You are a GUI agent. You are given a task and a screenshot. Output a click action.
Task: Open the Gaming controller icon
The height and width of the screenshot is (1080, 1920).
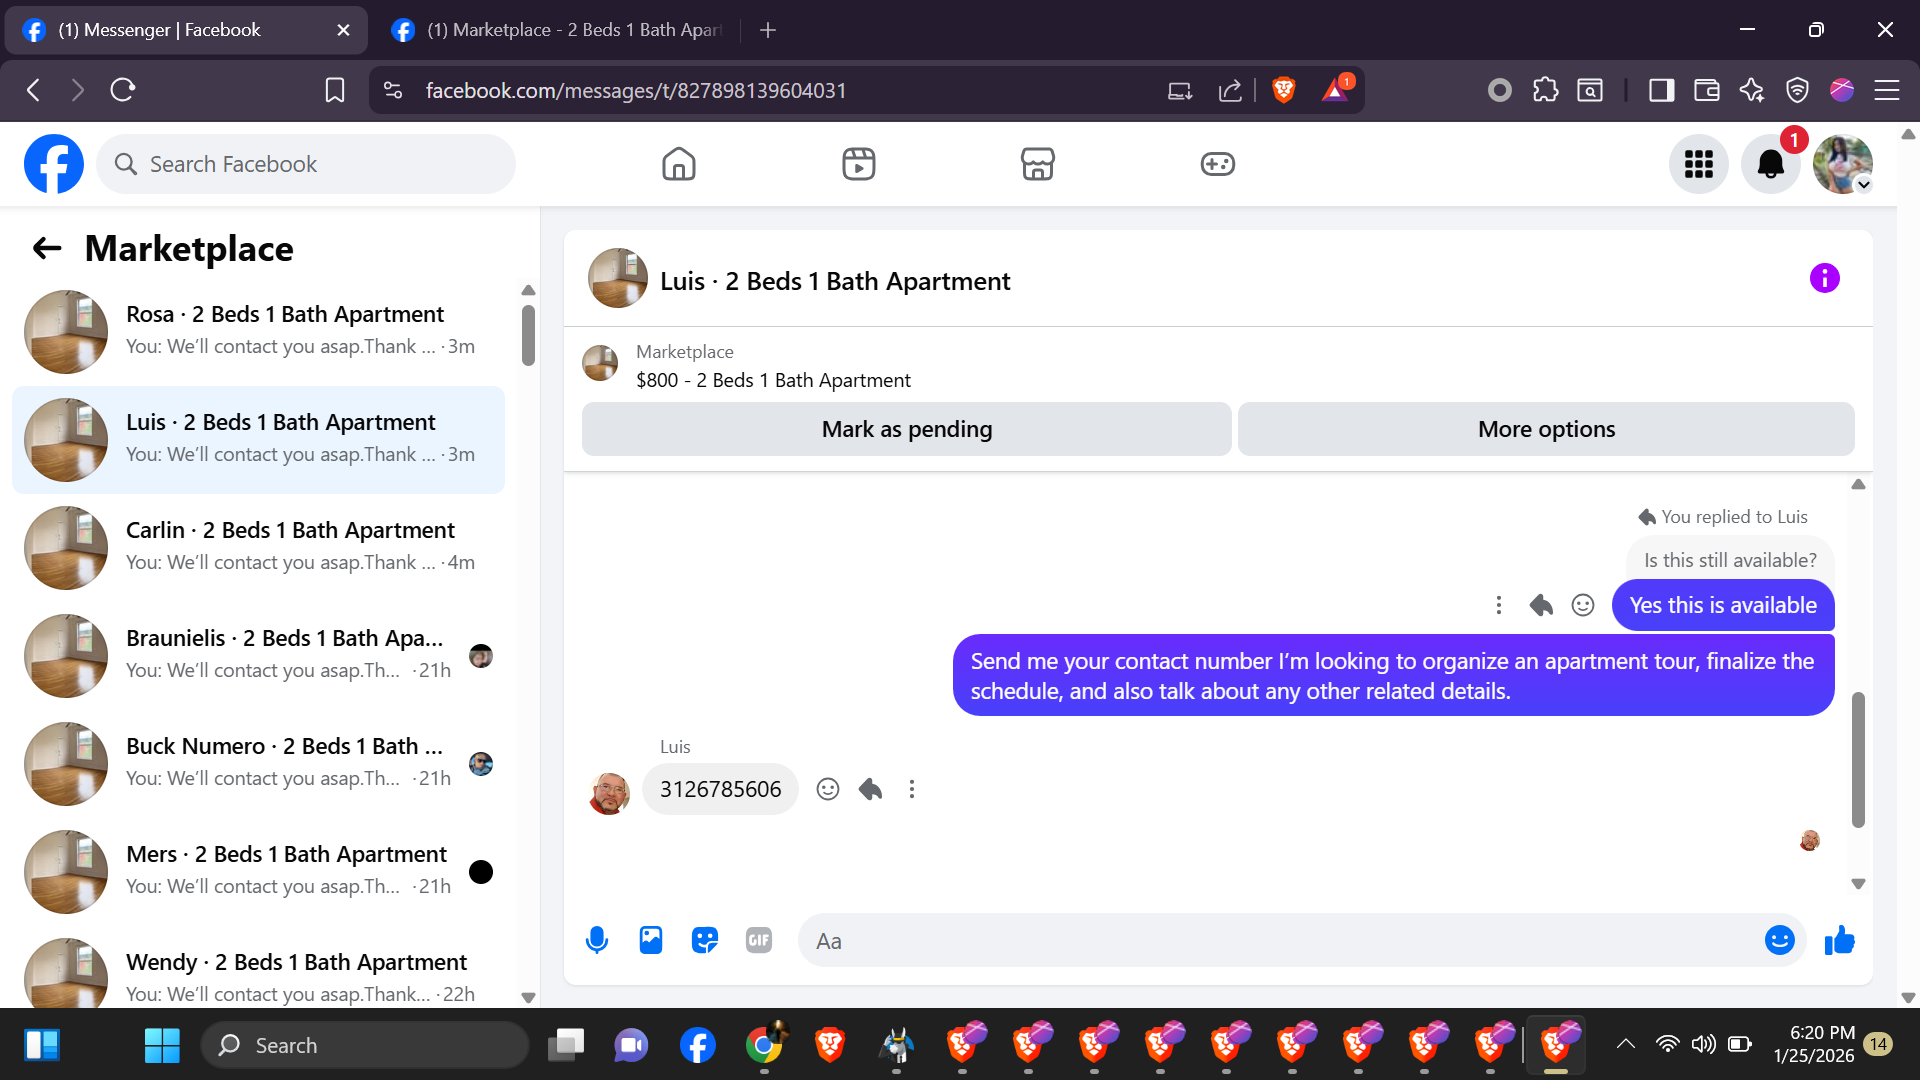[1218, 164]
